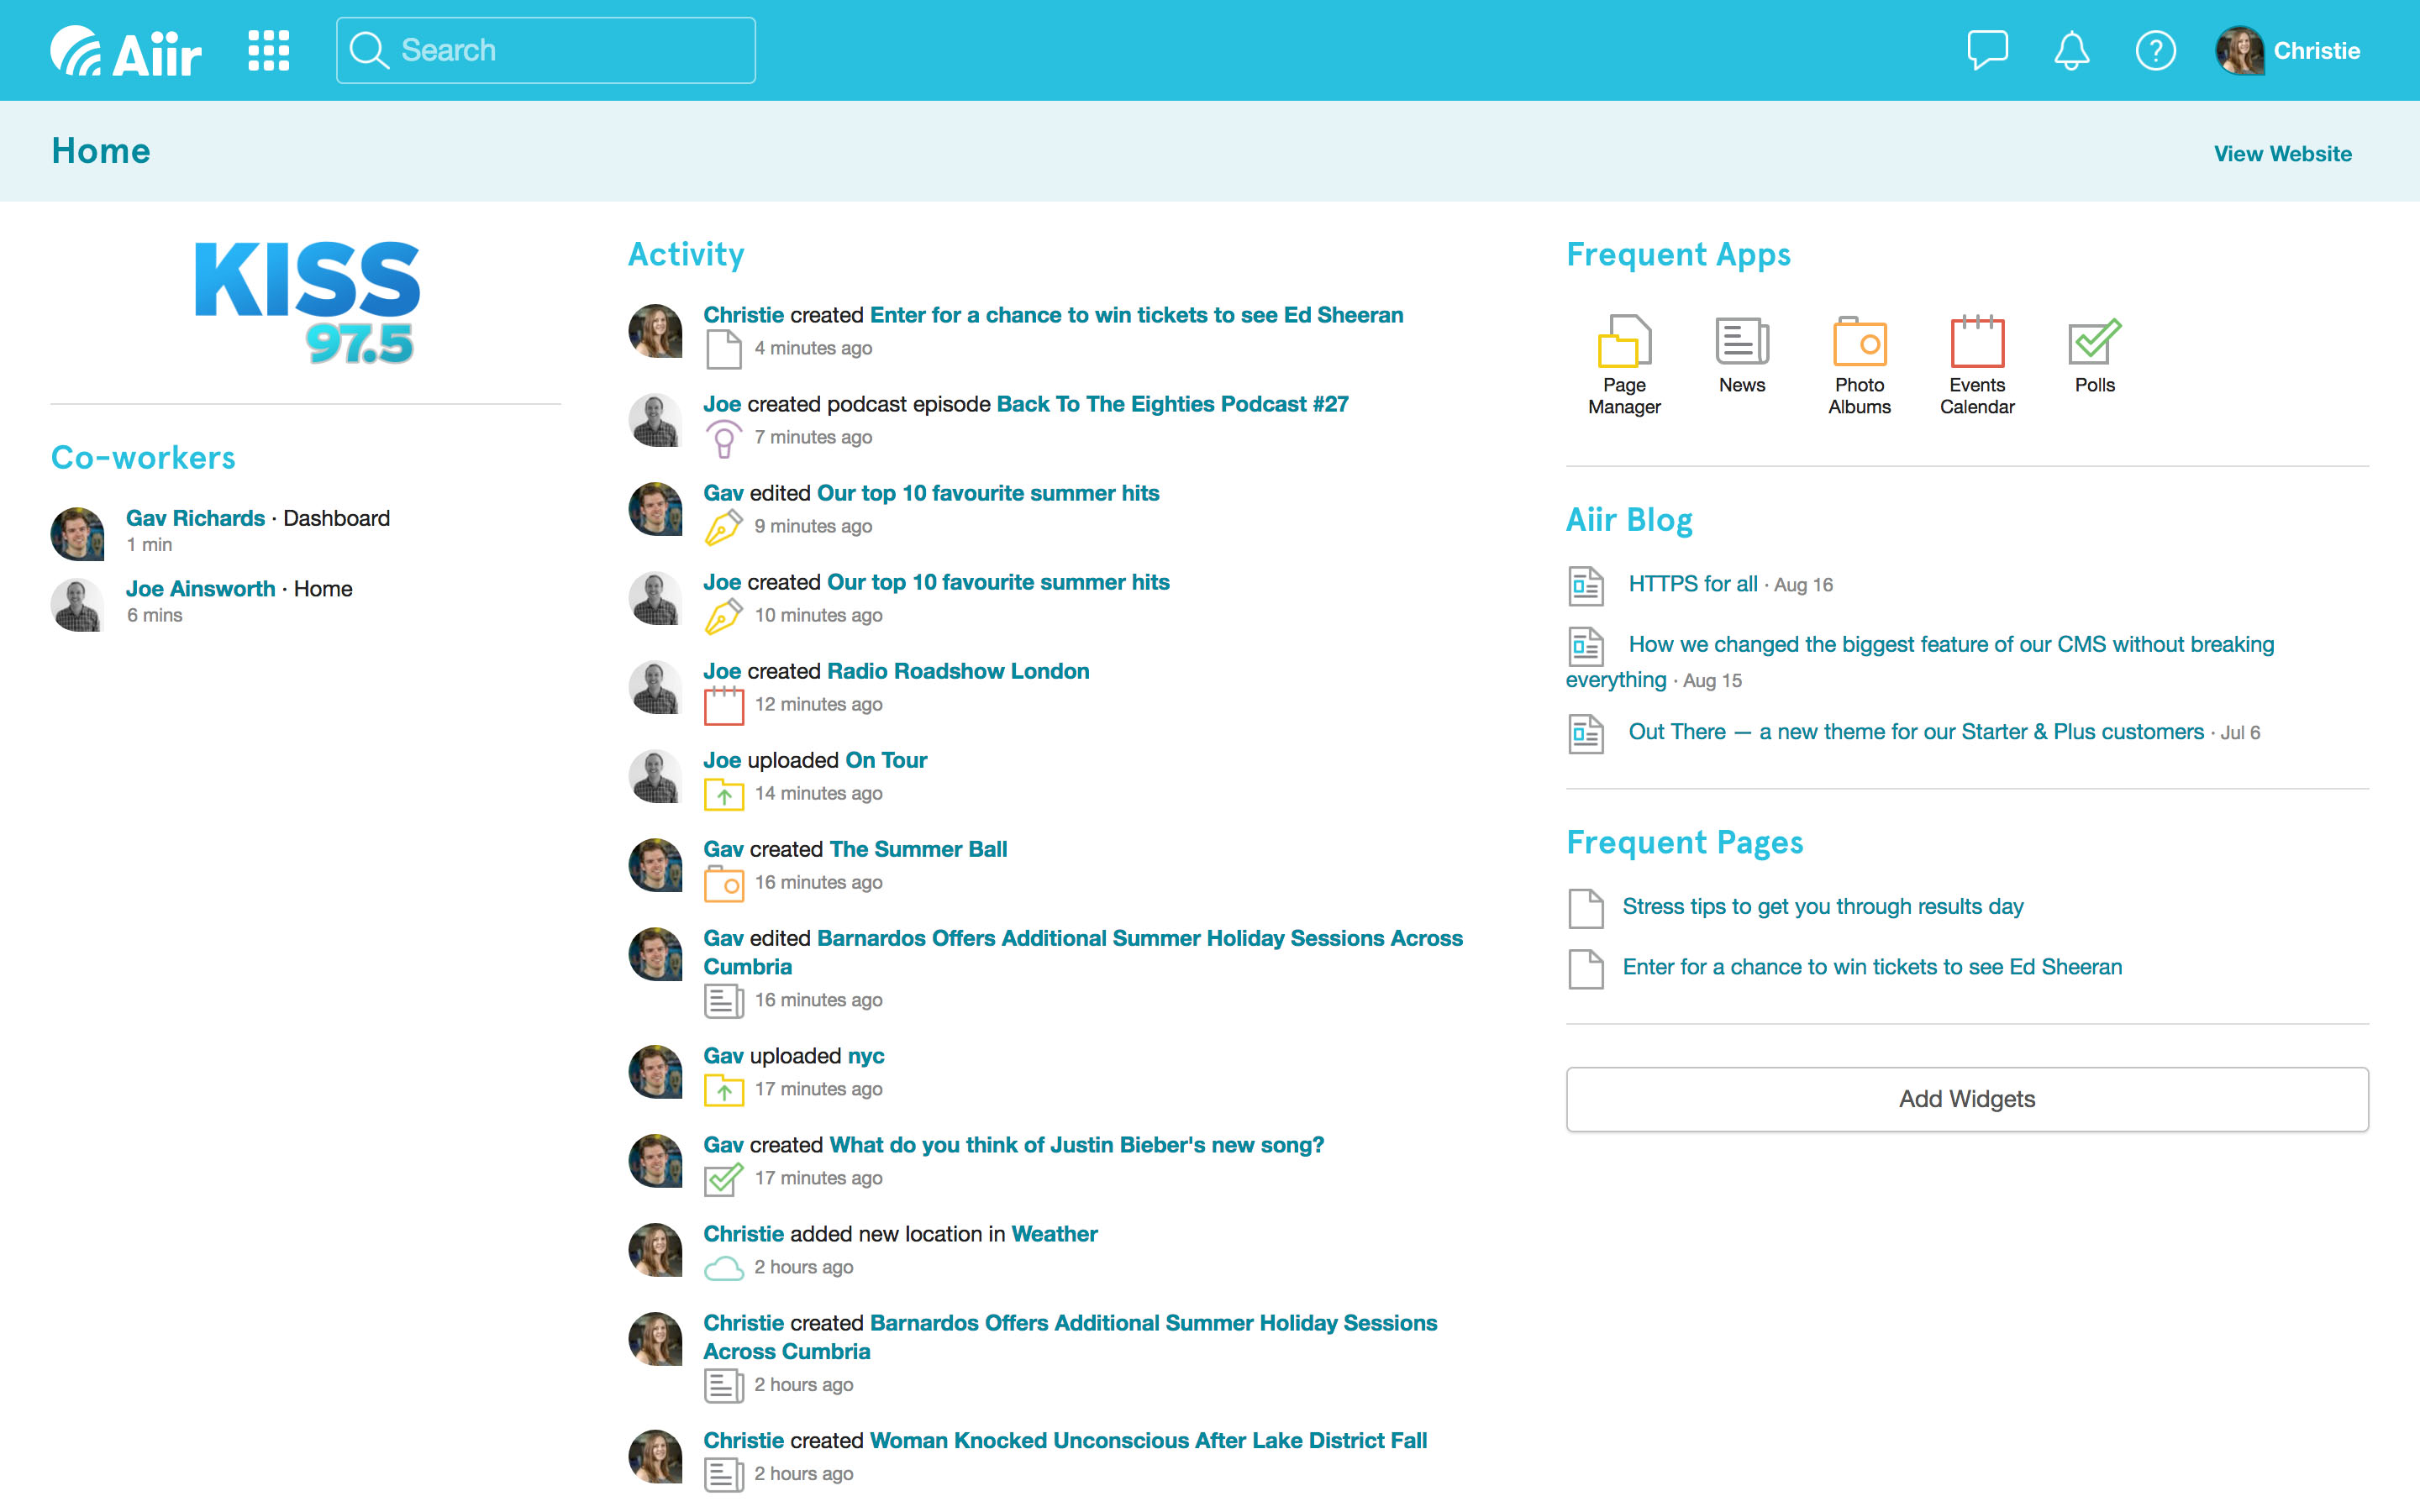This screenshot has height=1512, width=2420.
Task: Click the upload icon under On Tour
Action: (x=724, y=795)
